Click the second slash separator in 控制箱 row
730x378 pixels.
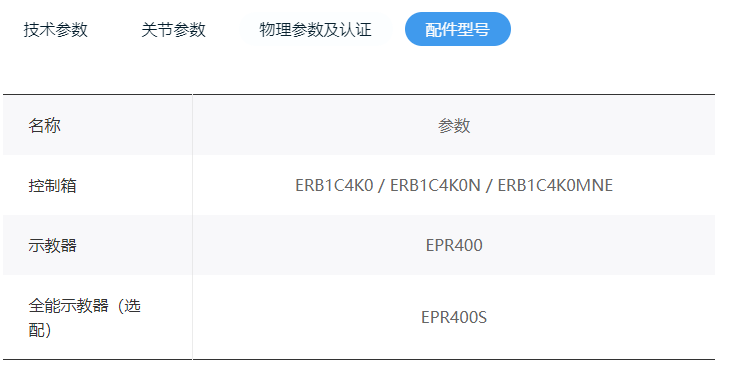[x=489, y=186]
